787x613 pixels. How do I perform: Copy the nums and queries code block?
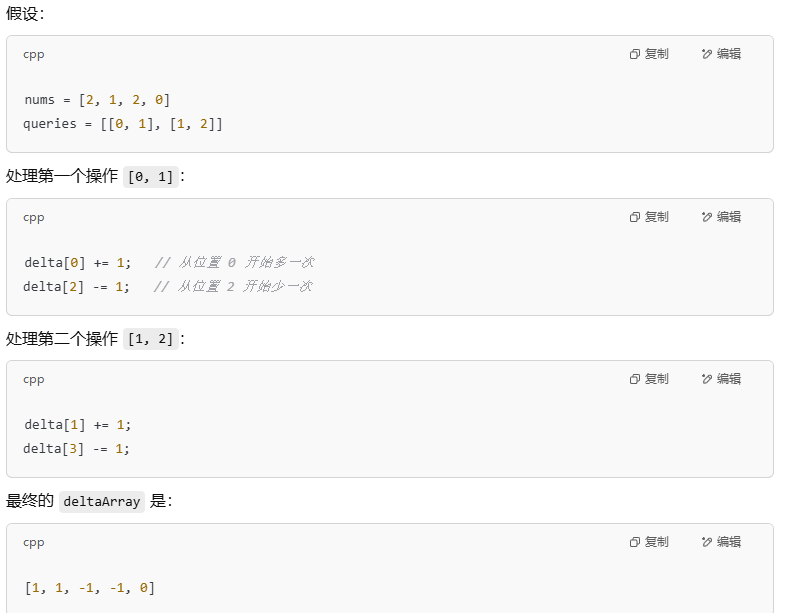649,54
